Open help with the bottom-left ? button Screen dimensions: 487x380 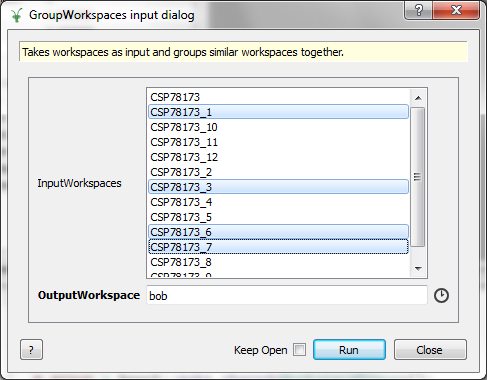coord(31,350)
